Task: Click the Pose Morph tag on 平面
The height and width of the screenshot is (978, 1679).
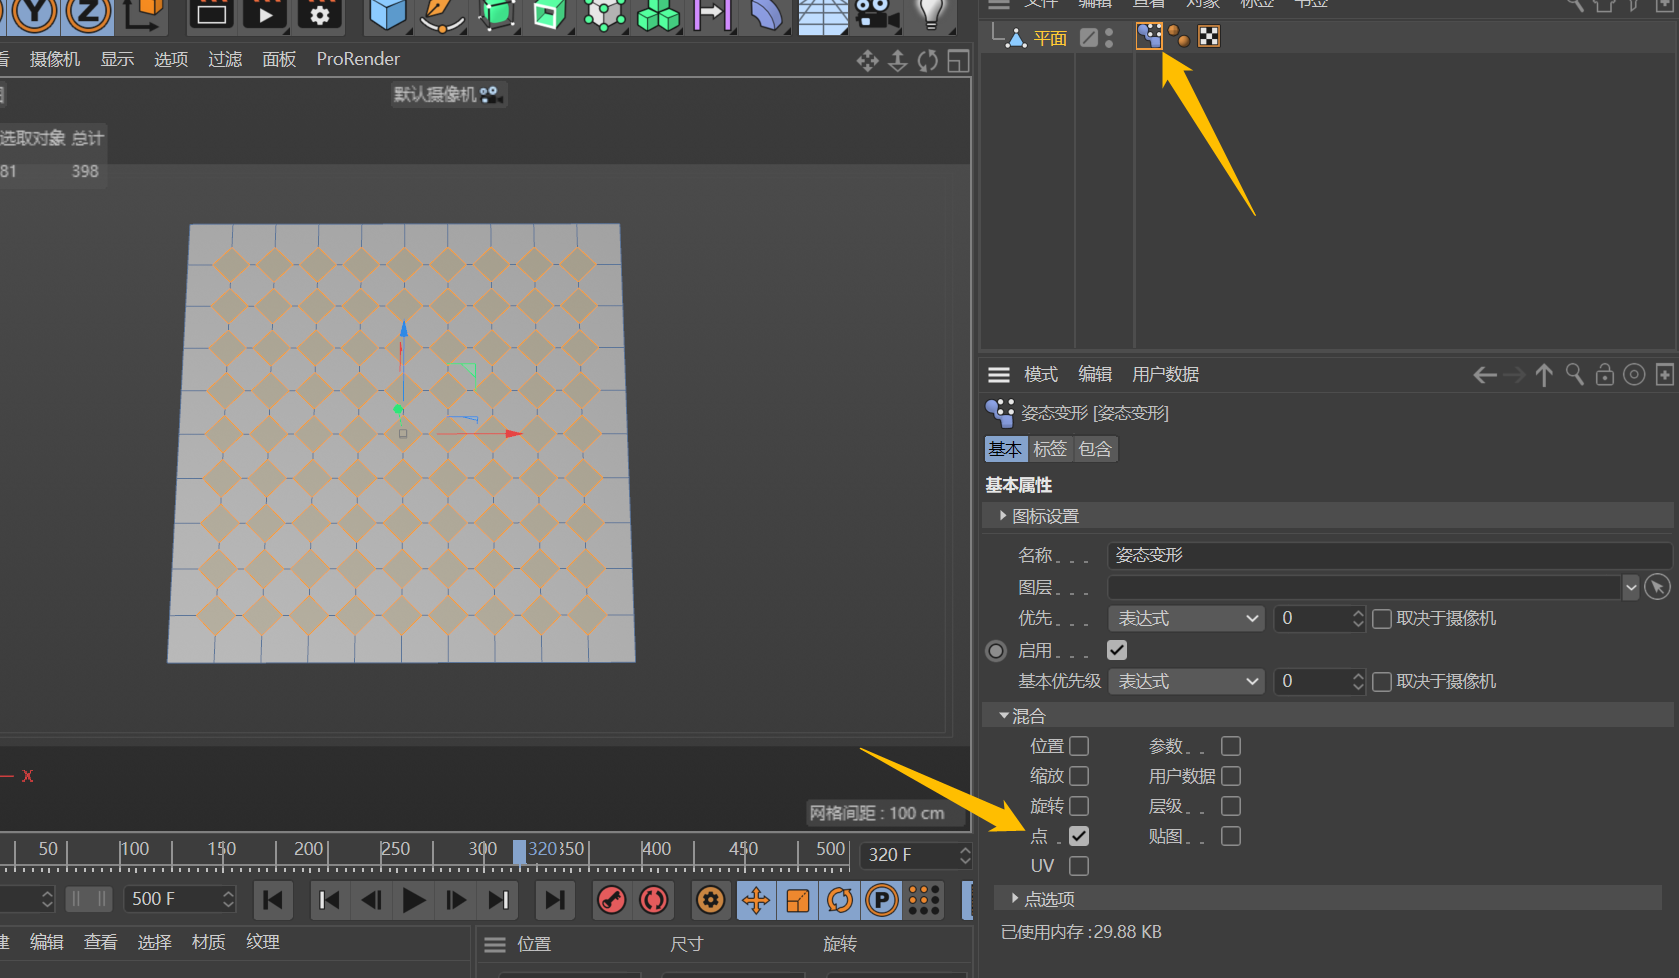Action: point(1149,37)
